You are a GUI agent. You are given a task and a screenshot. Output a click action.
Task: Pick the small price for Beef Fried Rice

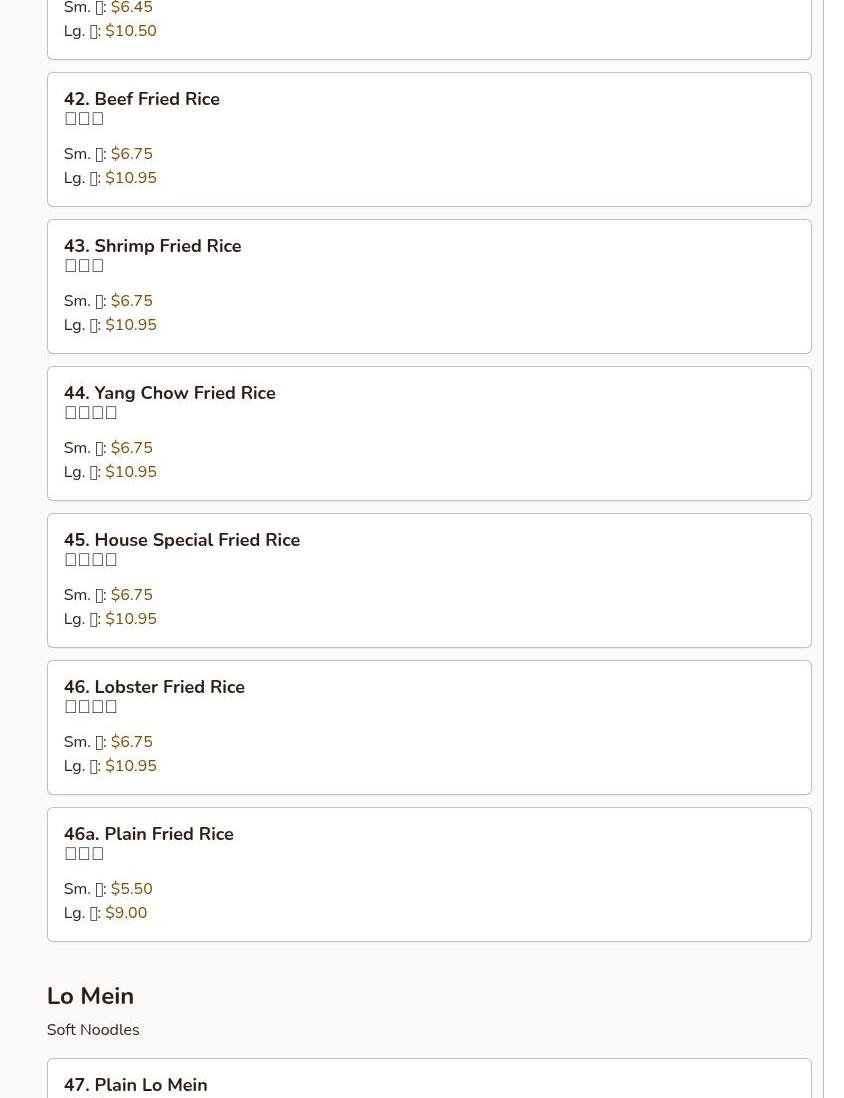click(132, 154)
